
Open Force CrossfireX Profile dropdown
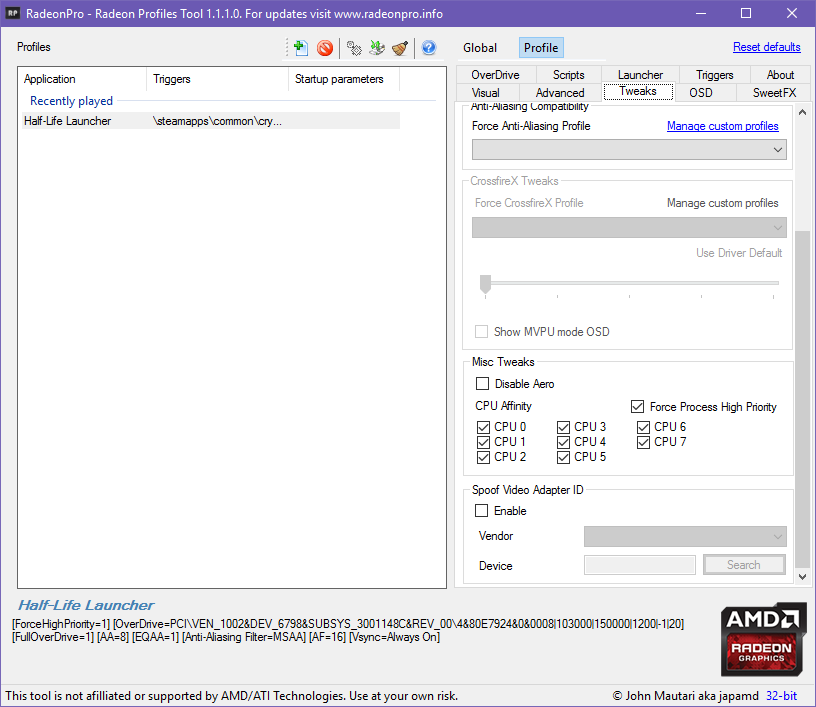629,227
